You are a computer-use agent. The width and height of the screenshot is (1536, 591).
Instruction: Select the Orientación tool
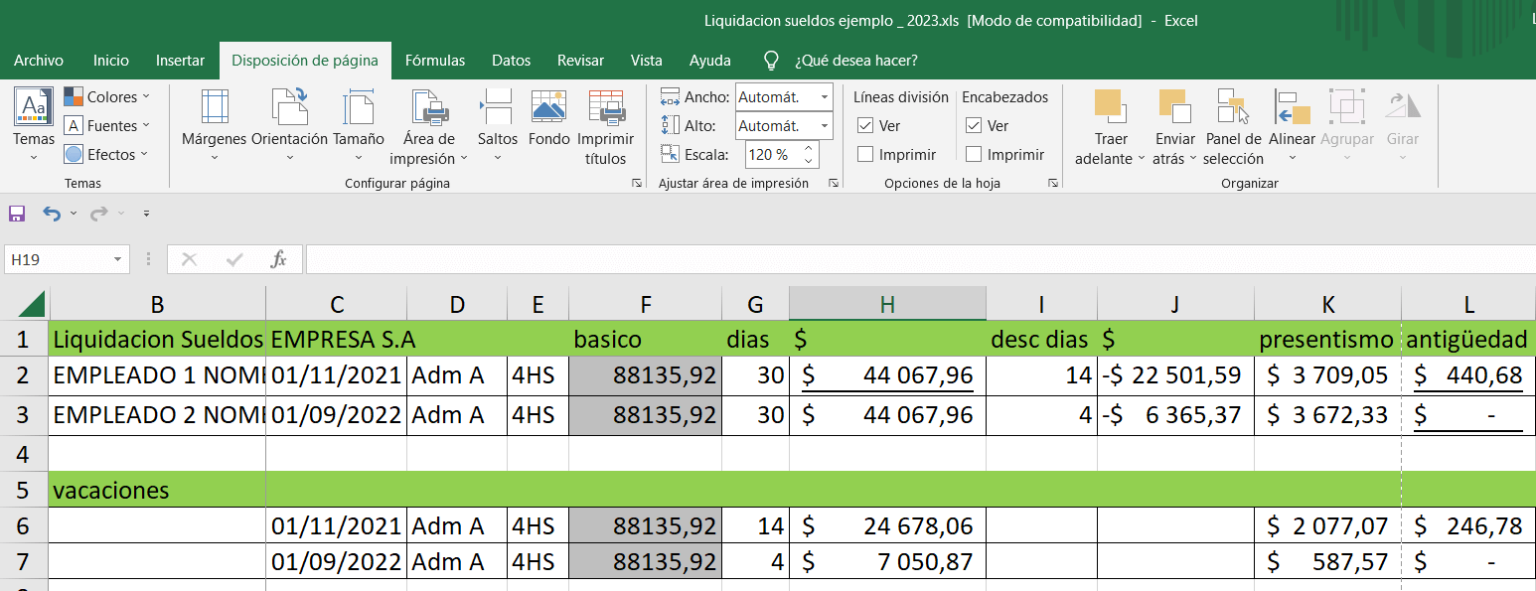(290, 125)
